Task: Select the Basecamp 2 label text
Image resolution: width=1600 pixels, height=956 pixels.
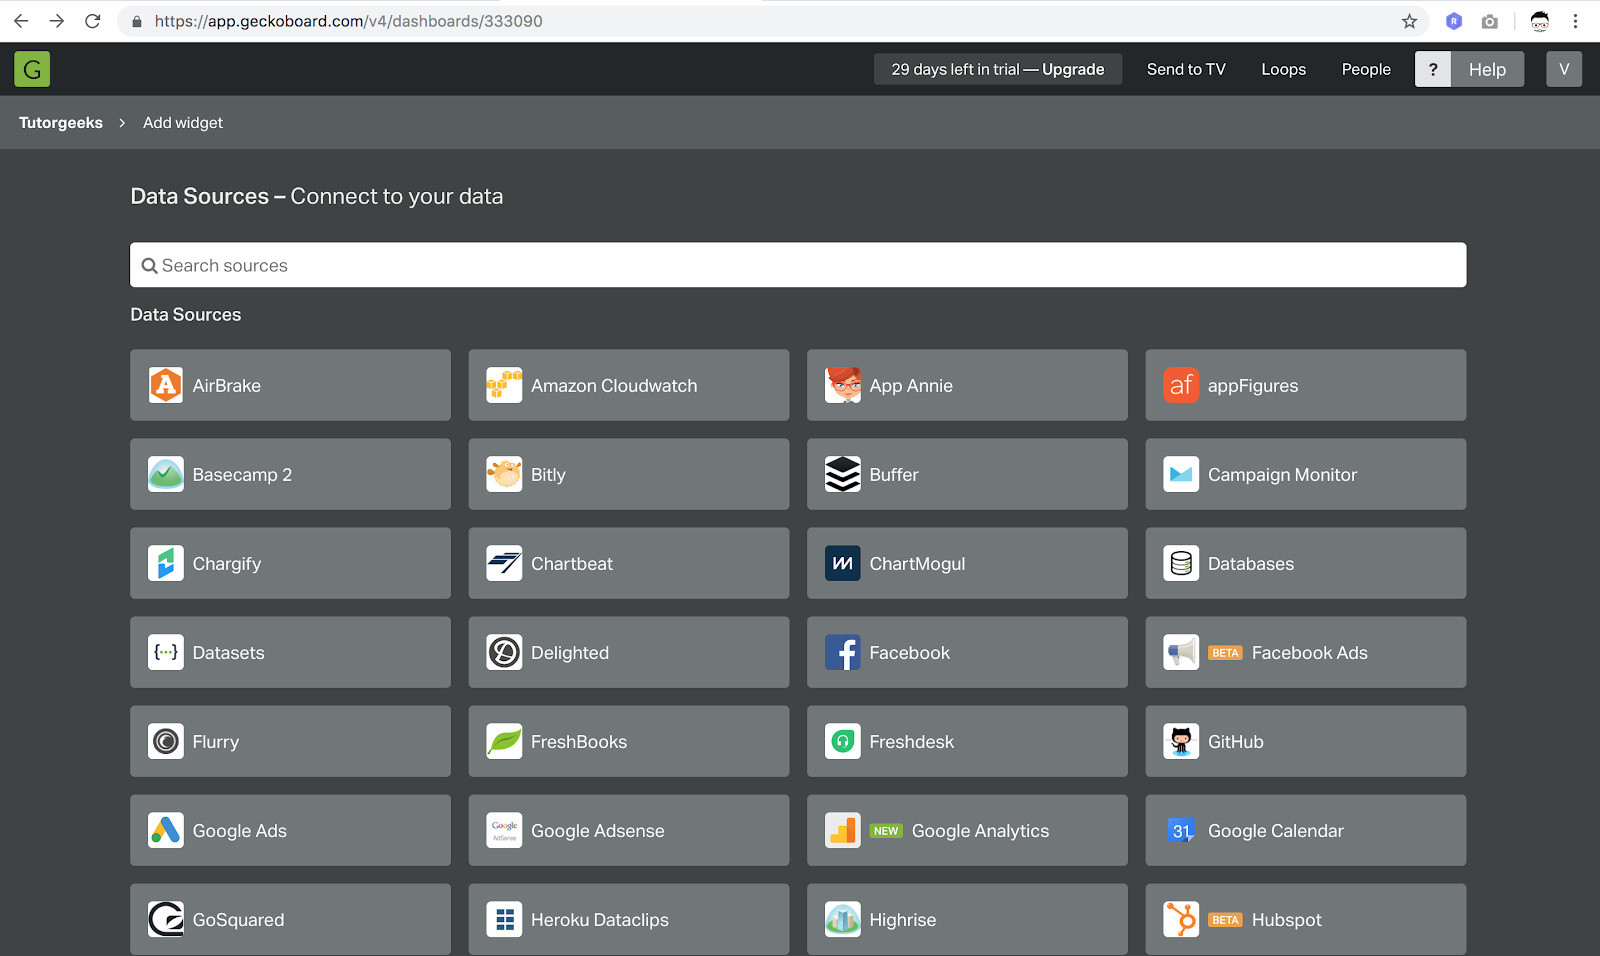Action: pyautogui.click(x=242, y=475)
